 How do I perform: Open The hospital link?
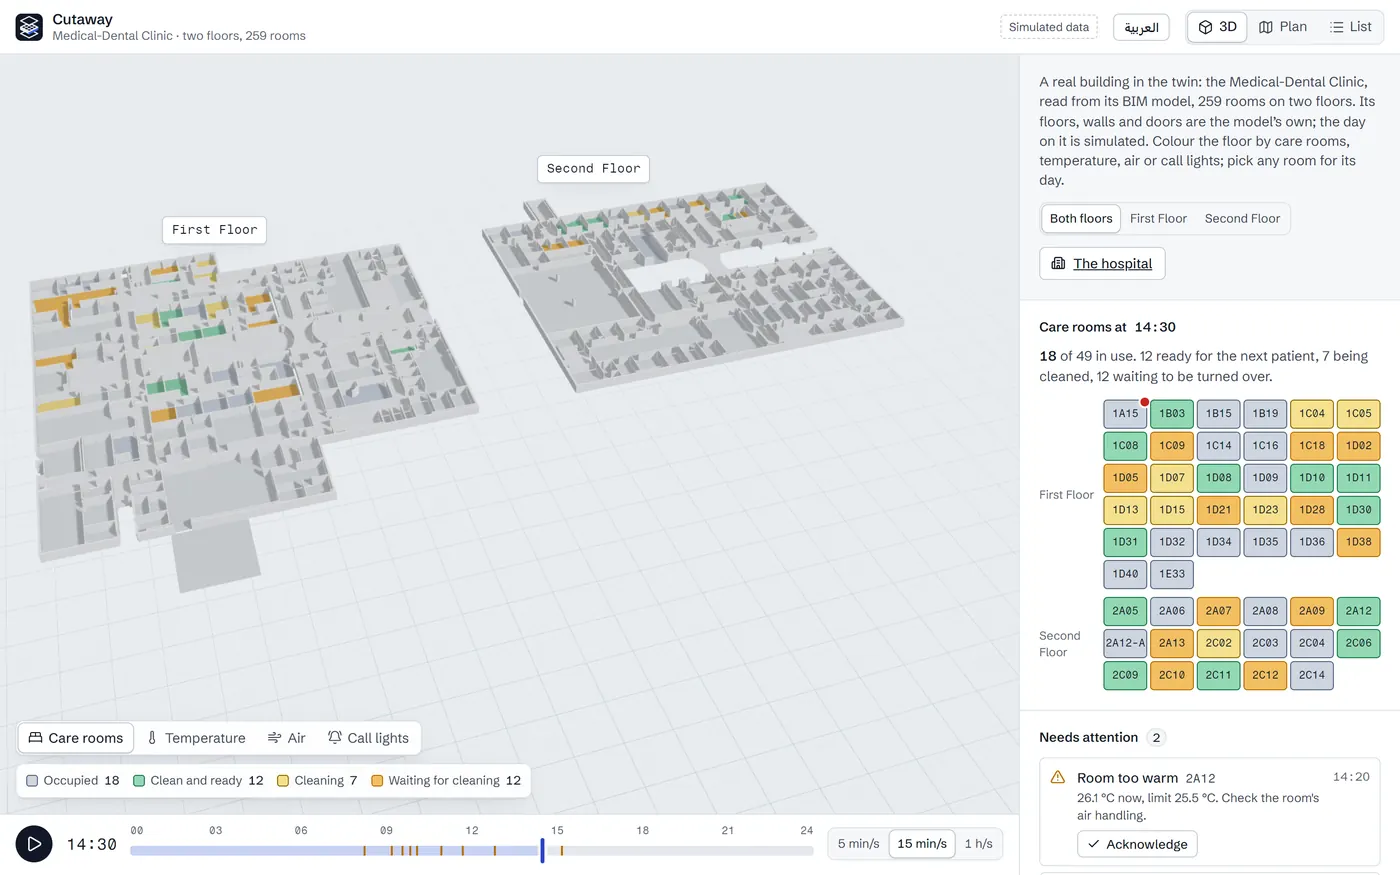pyautogui.click(x=1102, y=263)
